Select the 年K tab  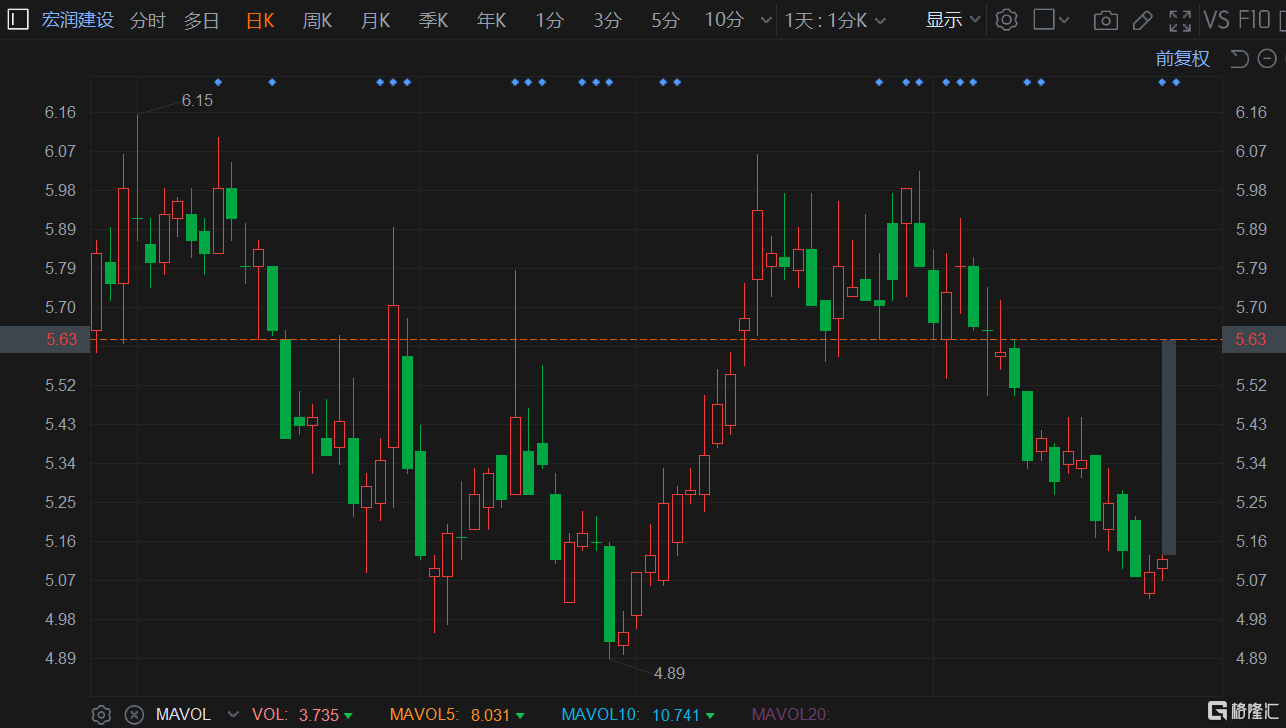point(491,20)
